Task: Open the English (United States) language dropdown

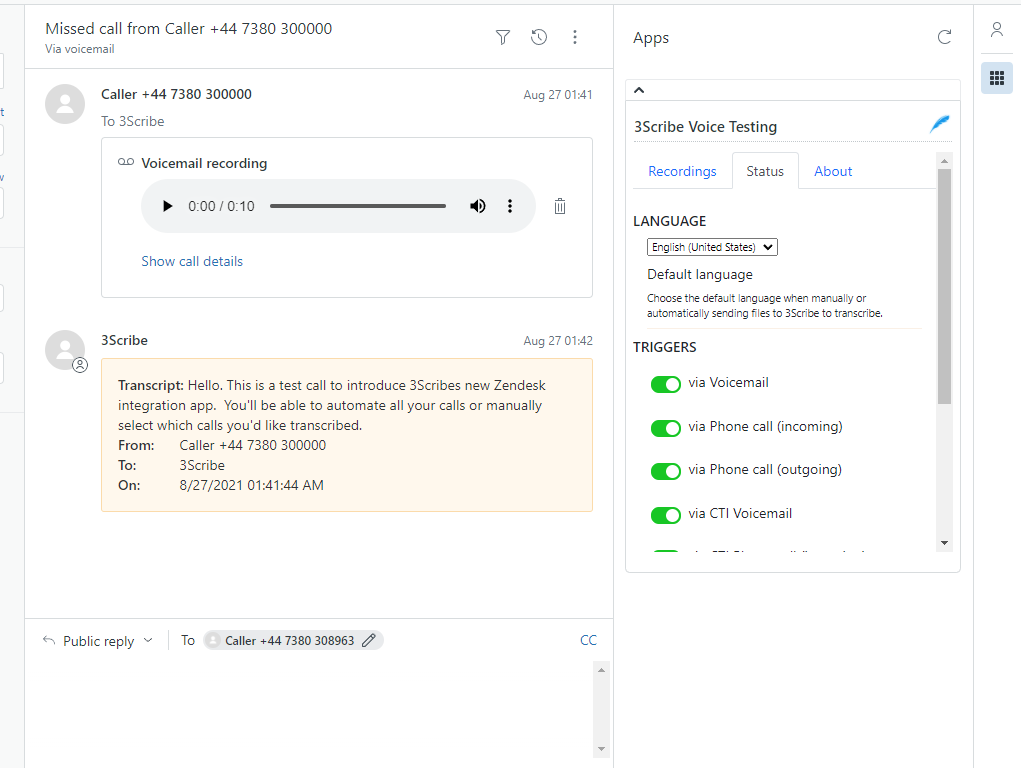Action: (712, 247)
